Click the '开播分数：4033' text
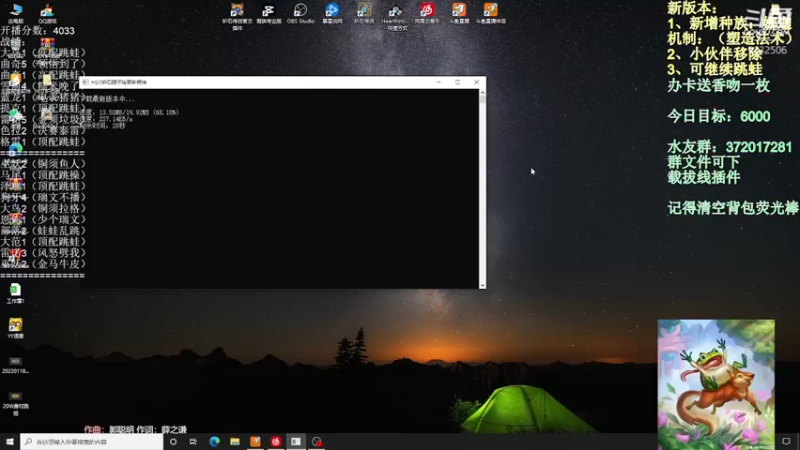Viewport: 800px width, 450px height. (38, 31)
